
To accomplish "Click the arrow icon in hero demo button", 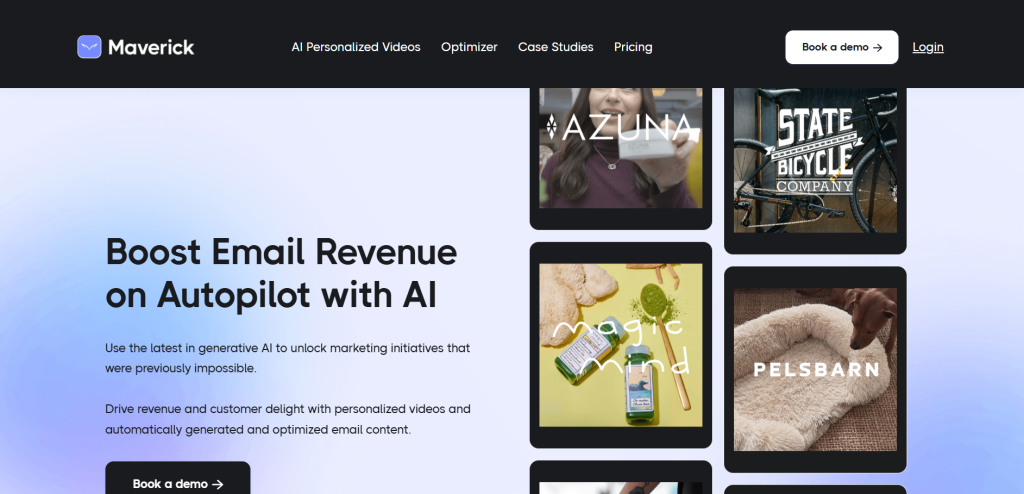I will tap(218, 484).
